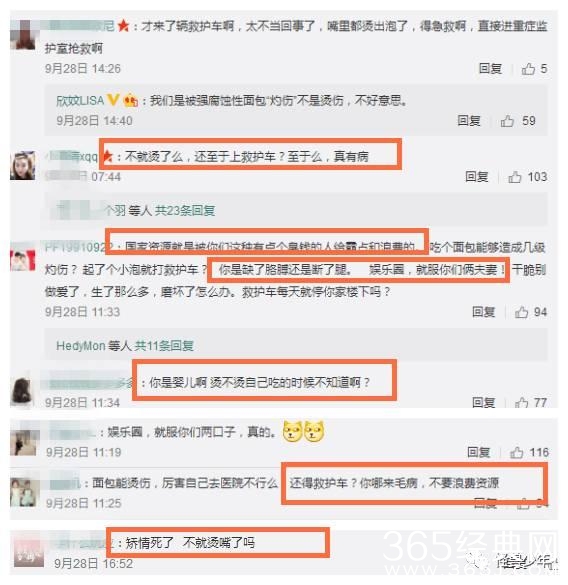Like the comment with 5 likes
Screen dimensions: 568x585
[x=528, y=69]
